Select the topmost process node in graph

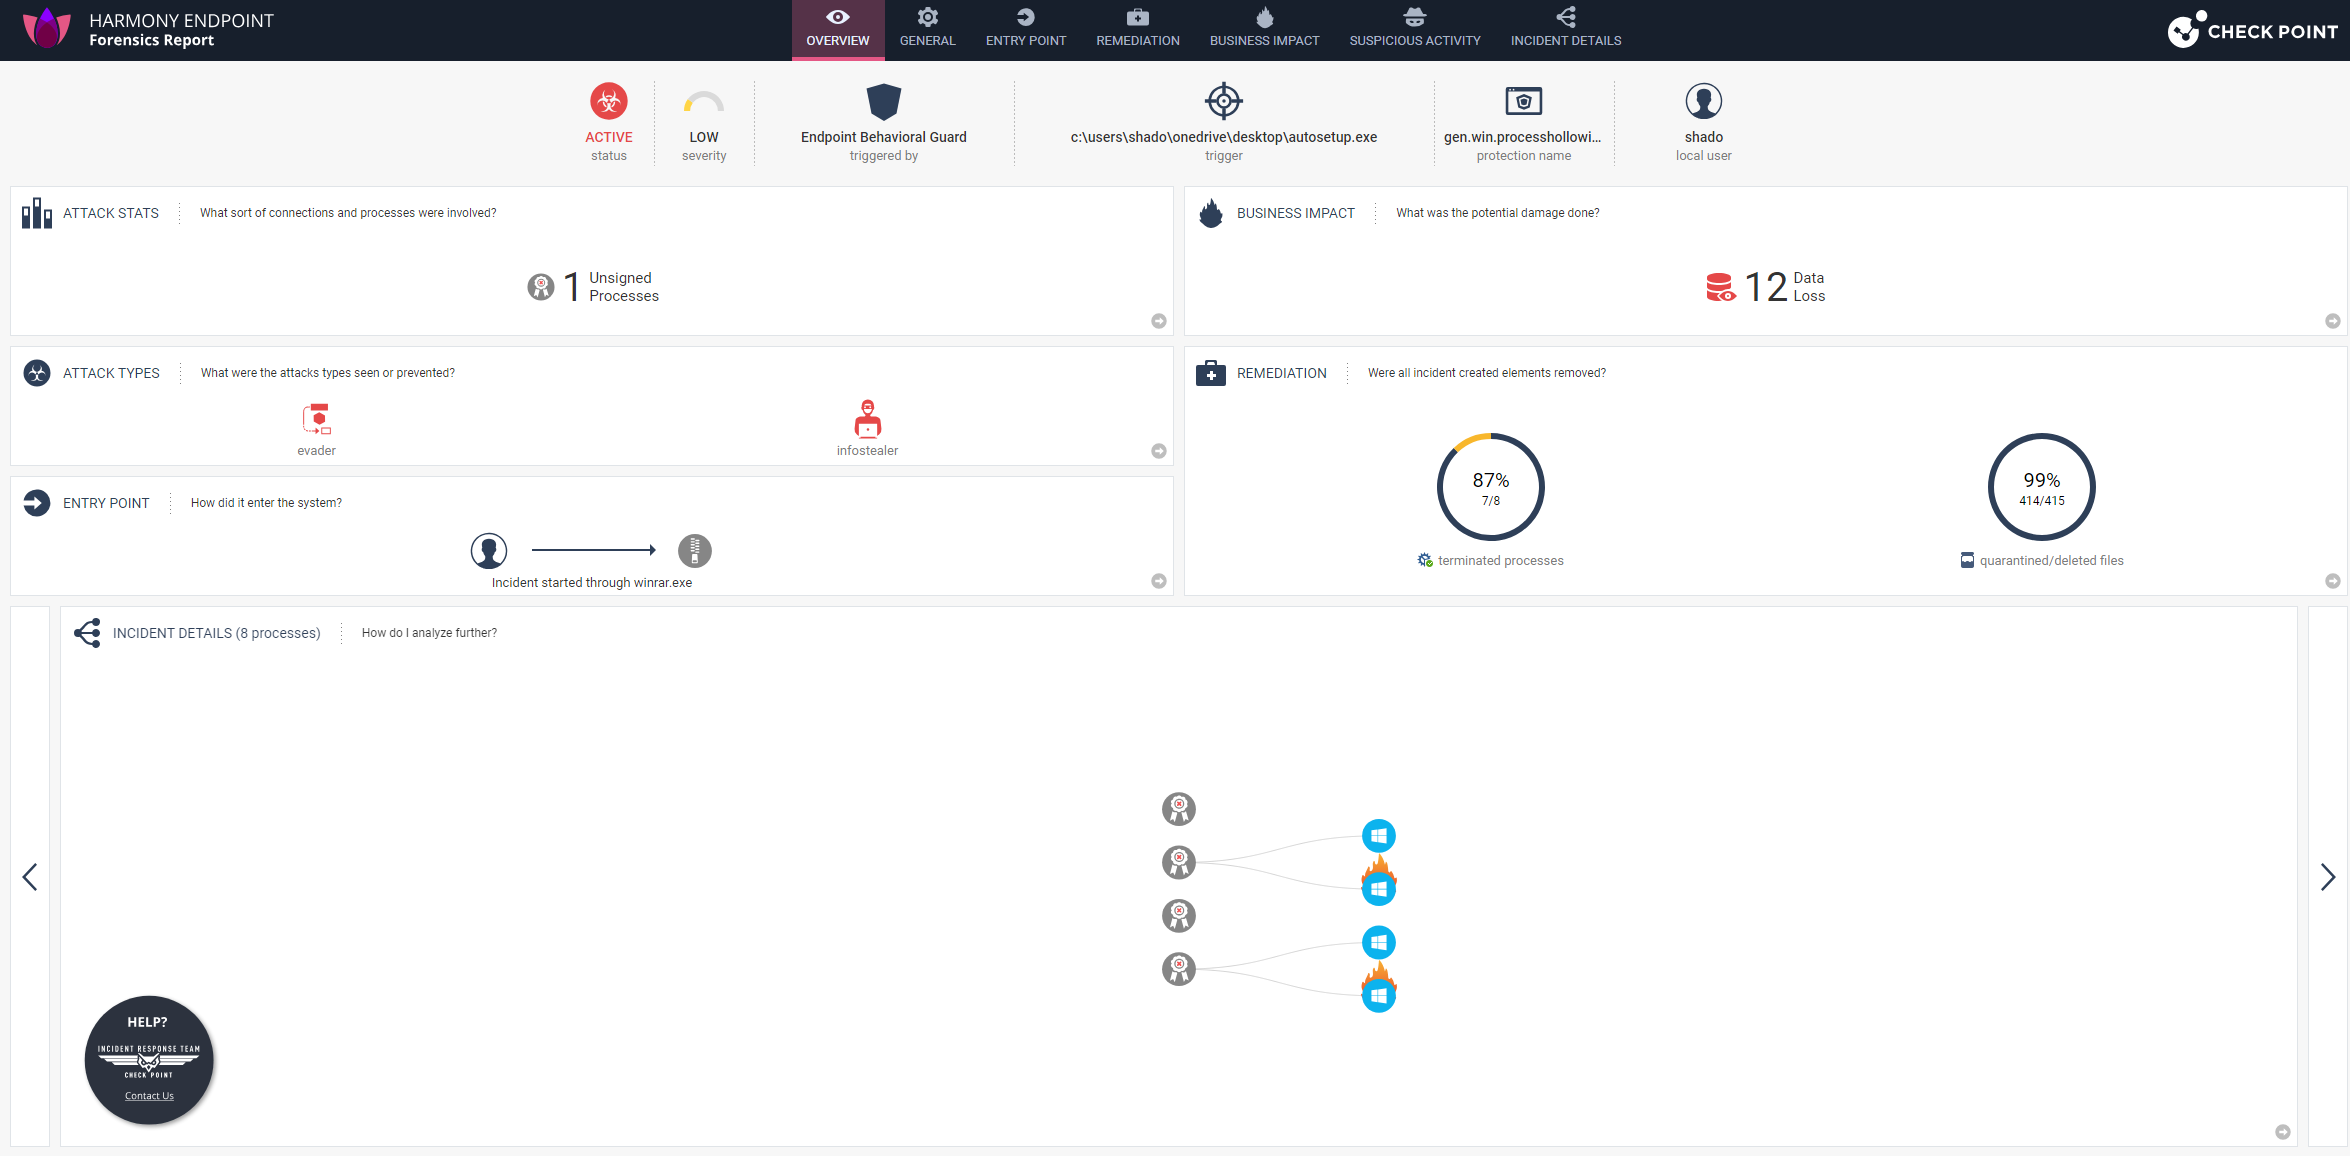tap(1178, 808)
